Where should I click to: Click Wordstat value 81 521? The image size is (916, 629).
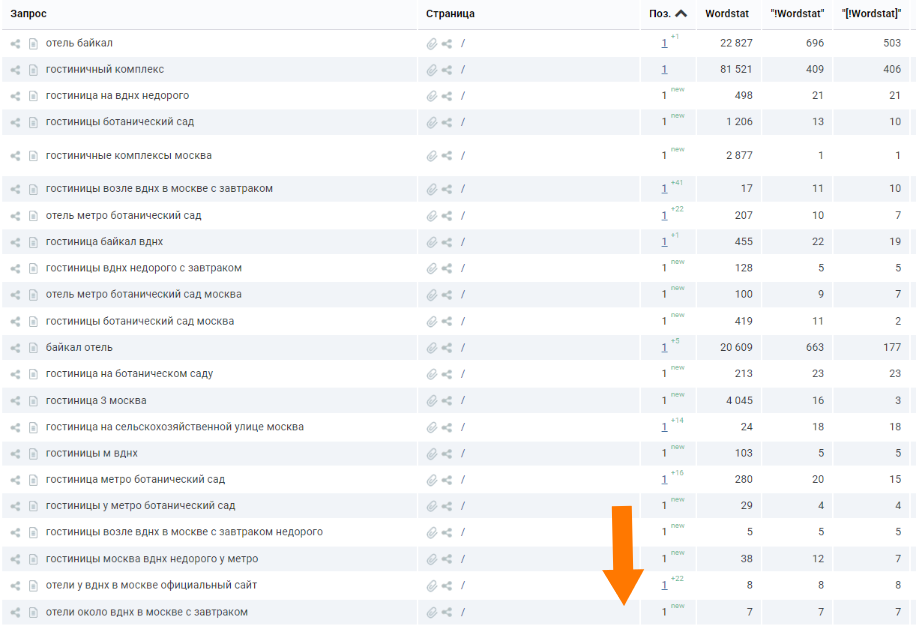pyautogui.click(x=736, y=69)
